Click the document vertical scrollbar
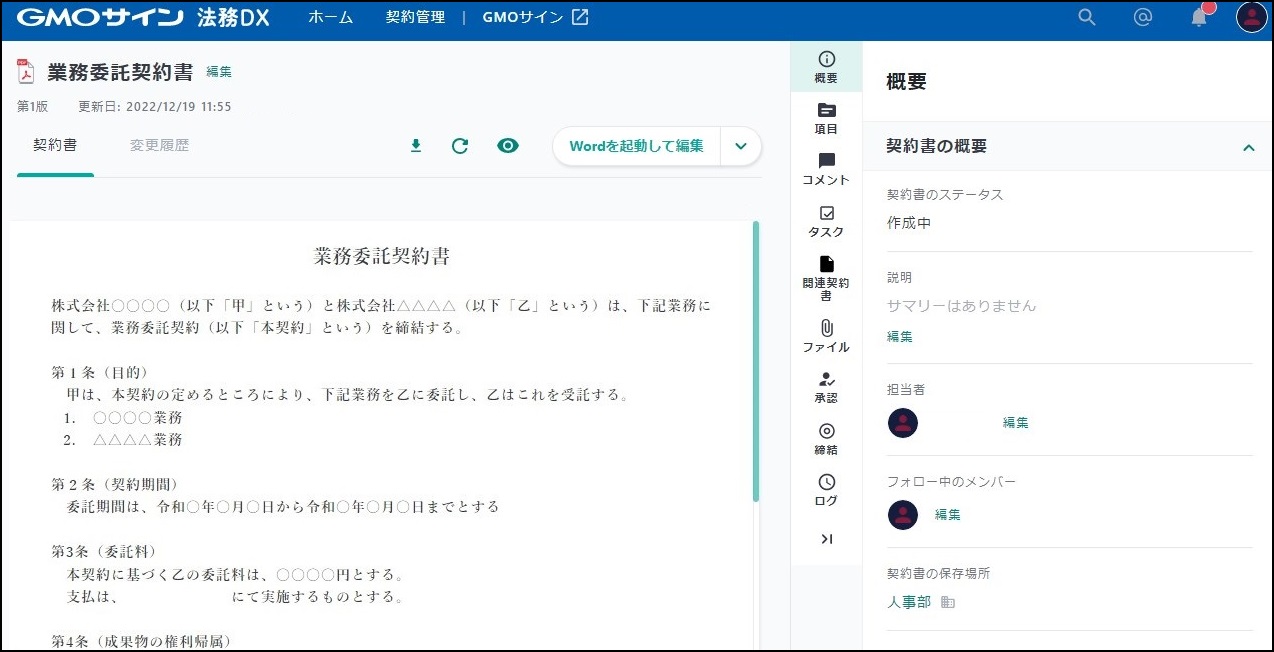 pyautogui.click(x=756, y=361)
